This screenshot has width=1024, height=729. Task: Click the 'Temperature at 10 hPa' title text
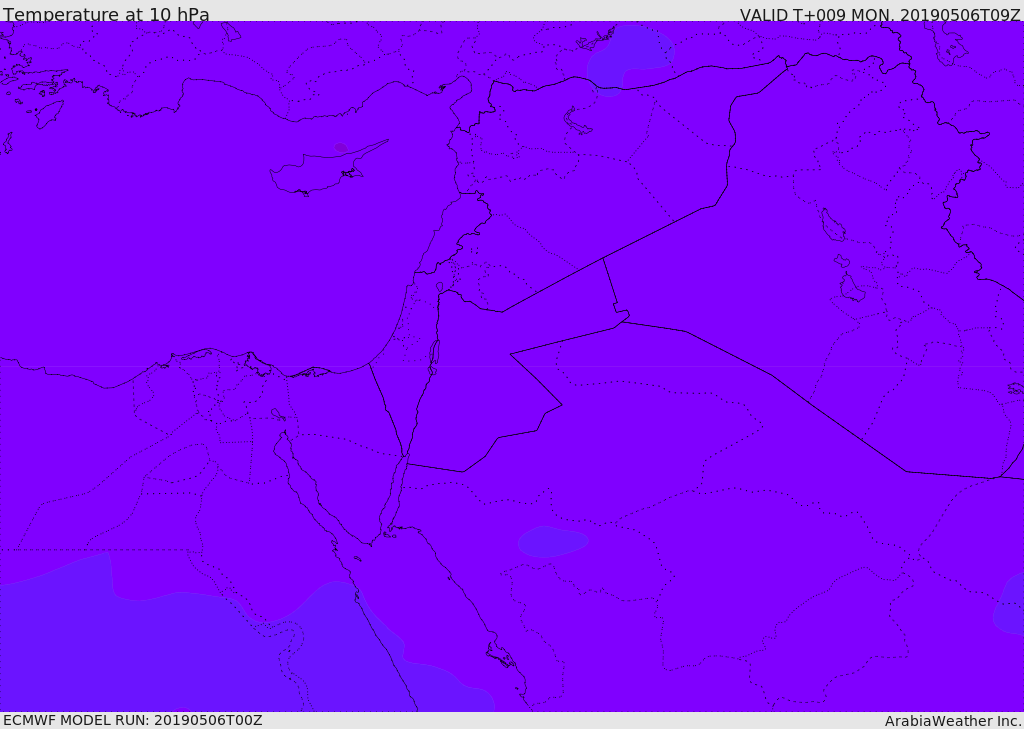106,14
